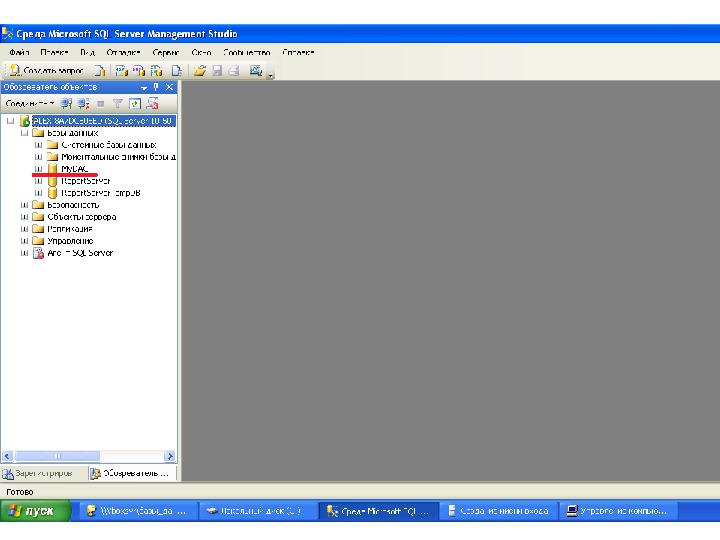
Task: Close the Object Explorer panel
Action: [x=169, y=87]
